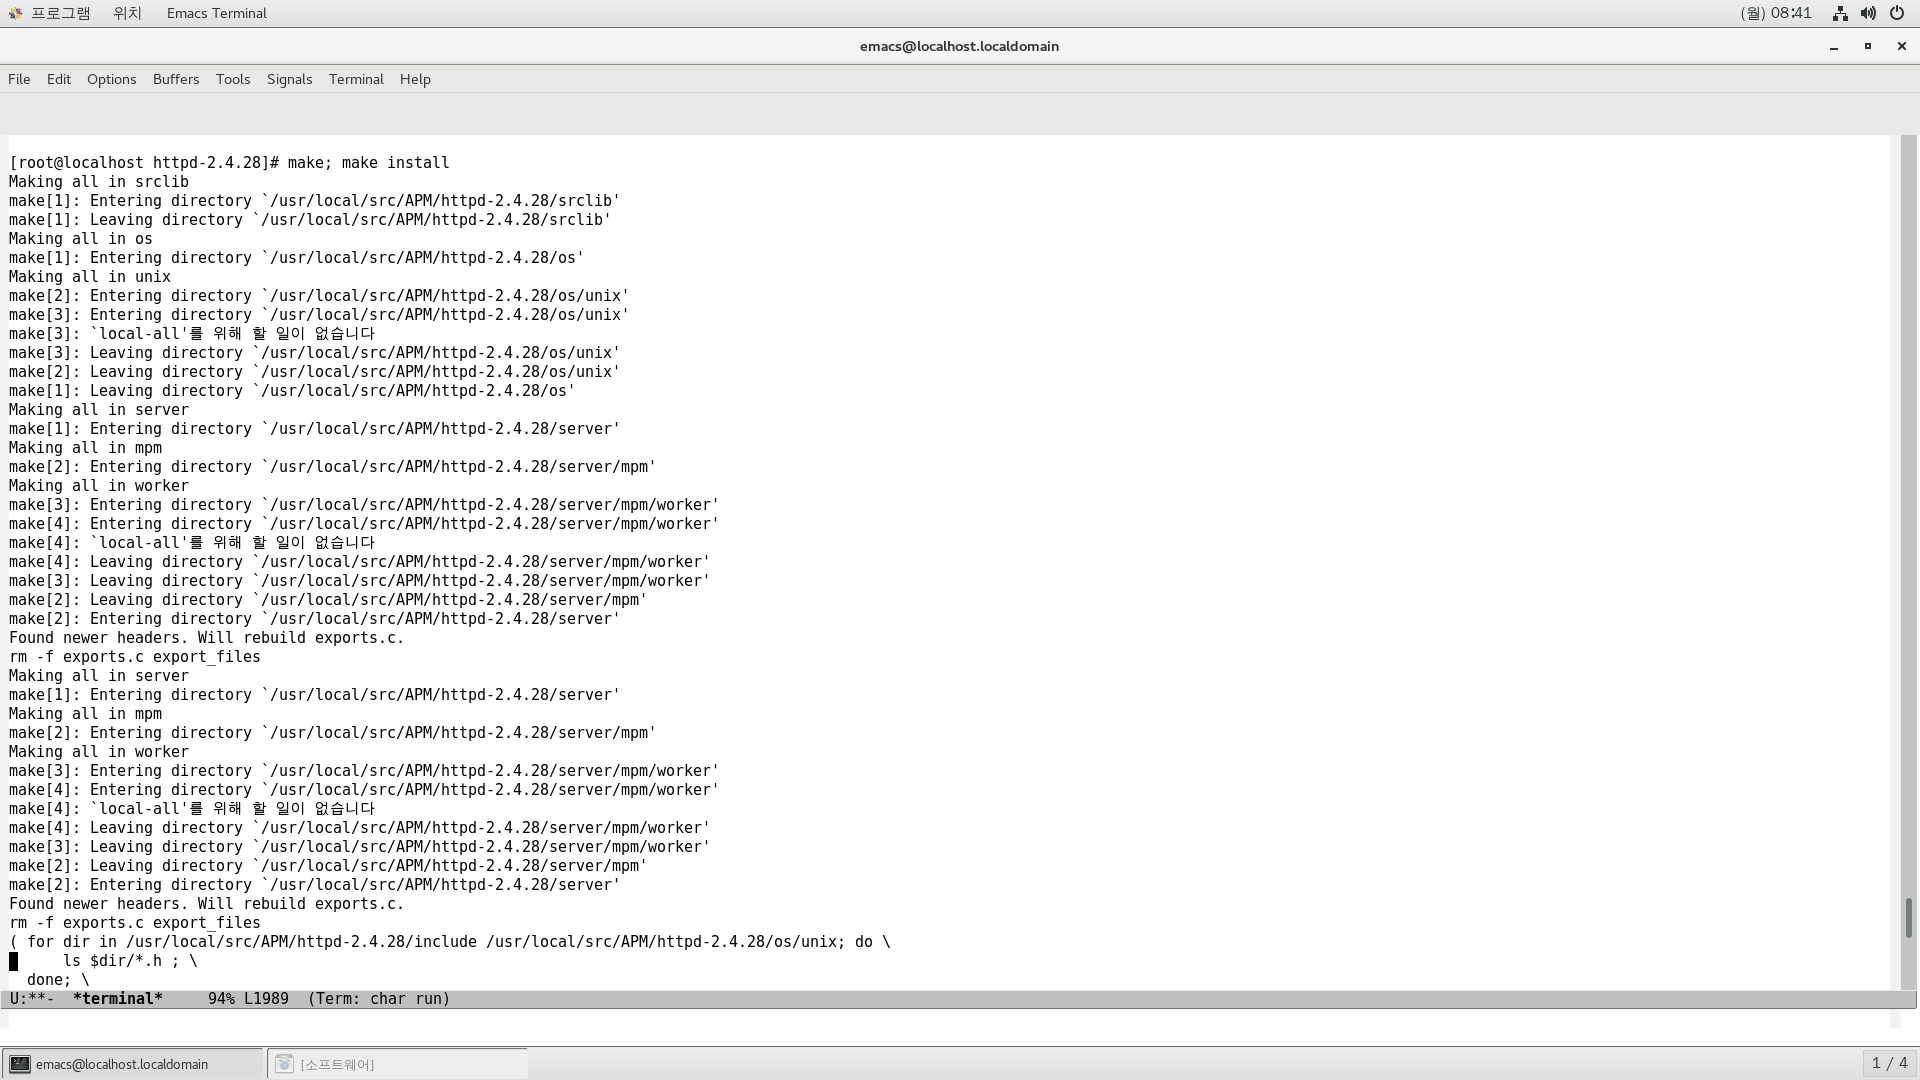Viewport: 1920px width, 1080px height.
Task: Open the Buffers menu
Action: pos(176,79)
